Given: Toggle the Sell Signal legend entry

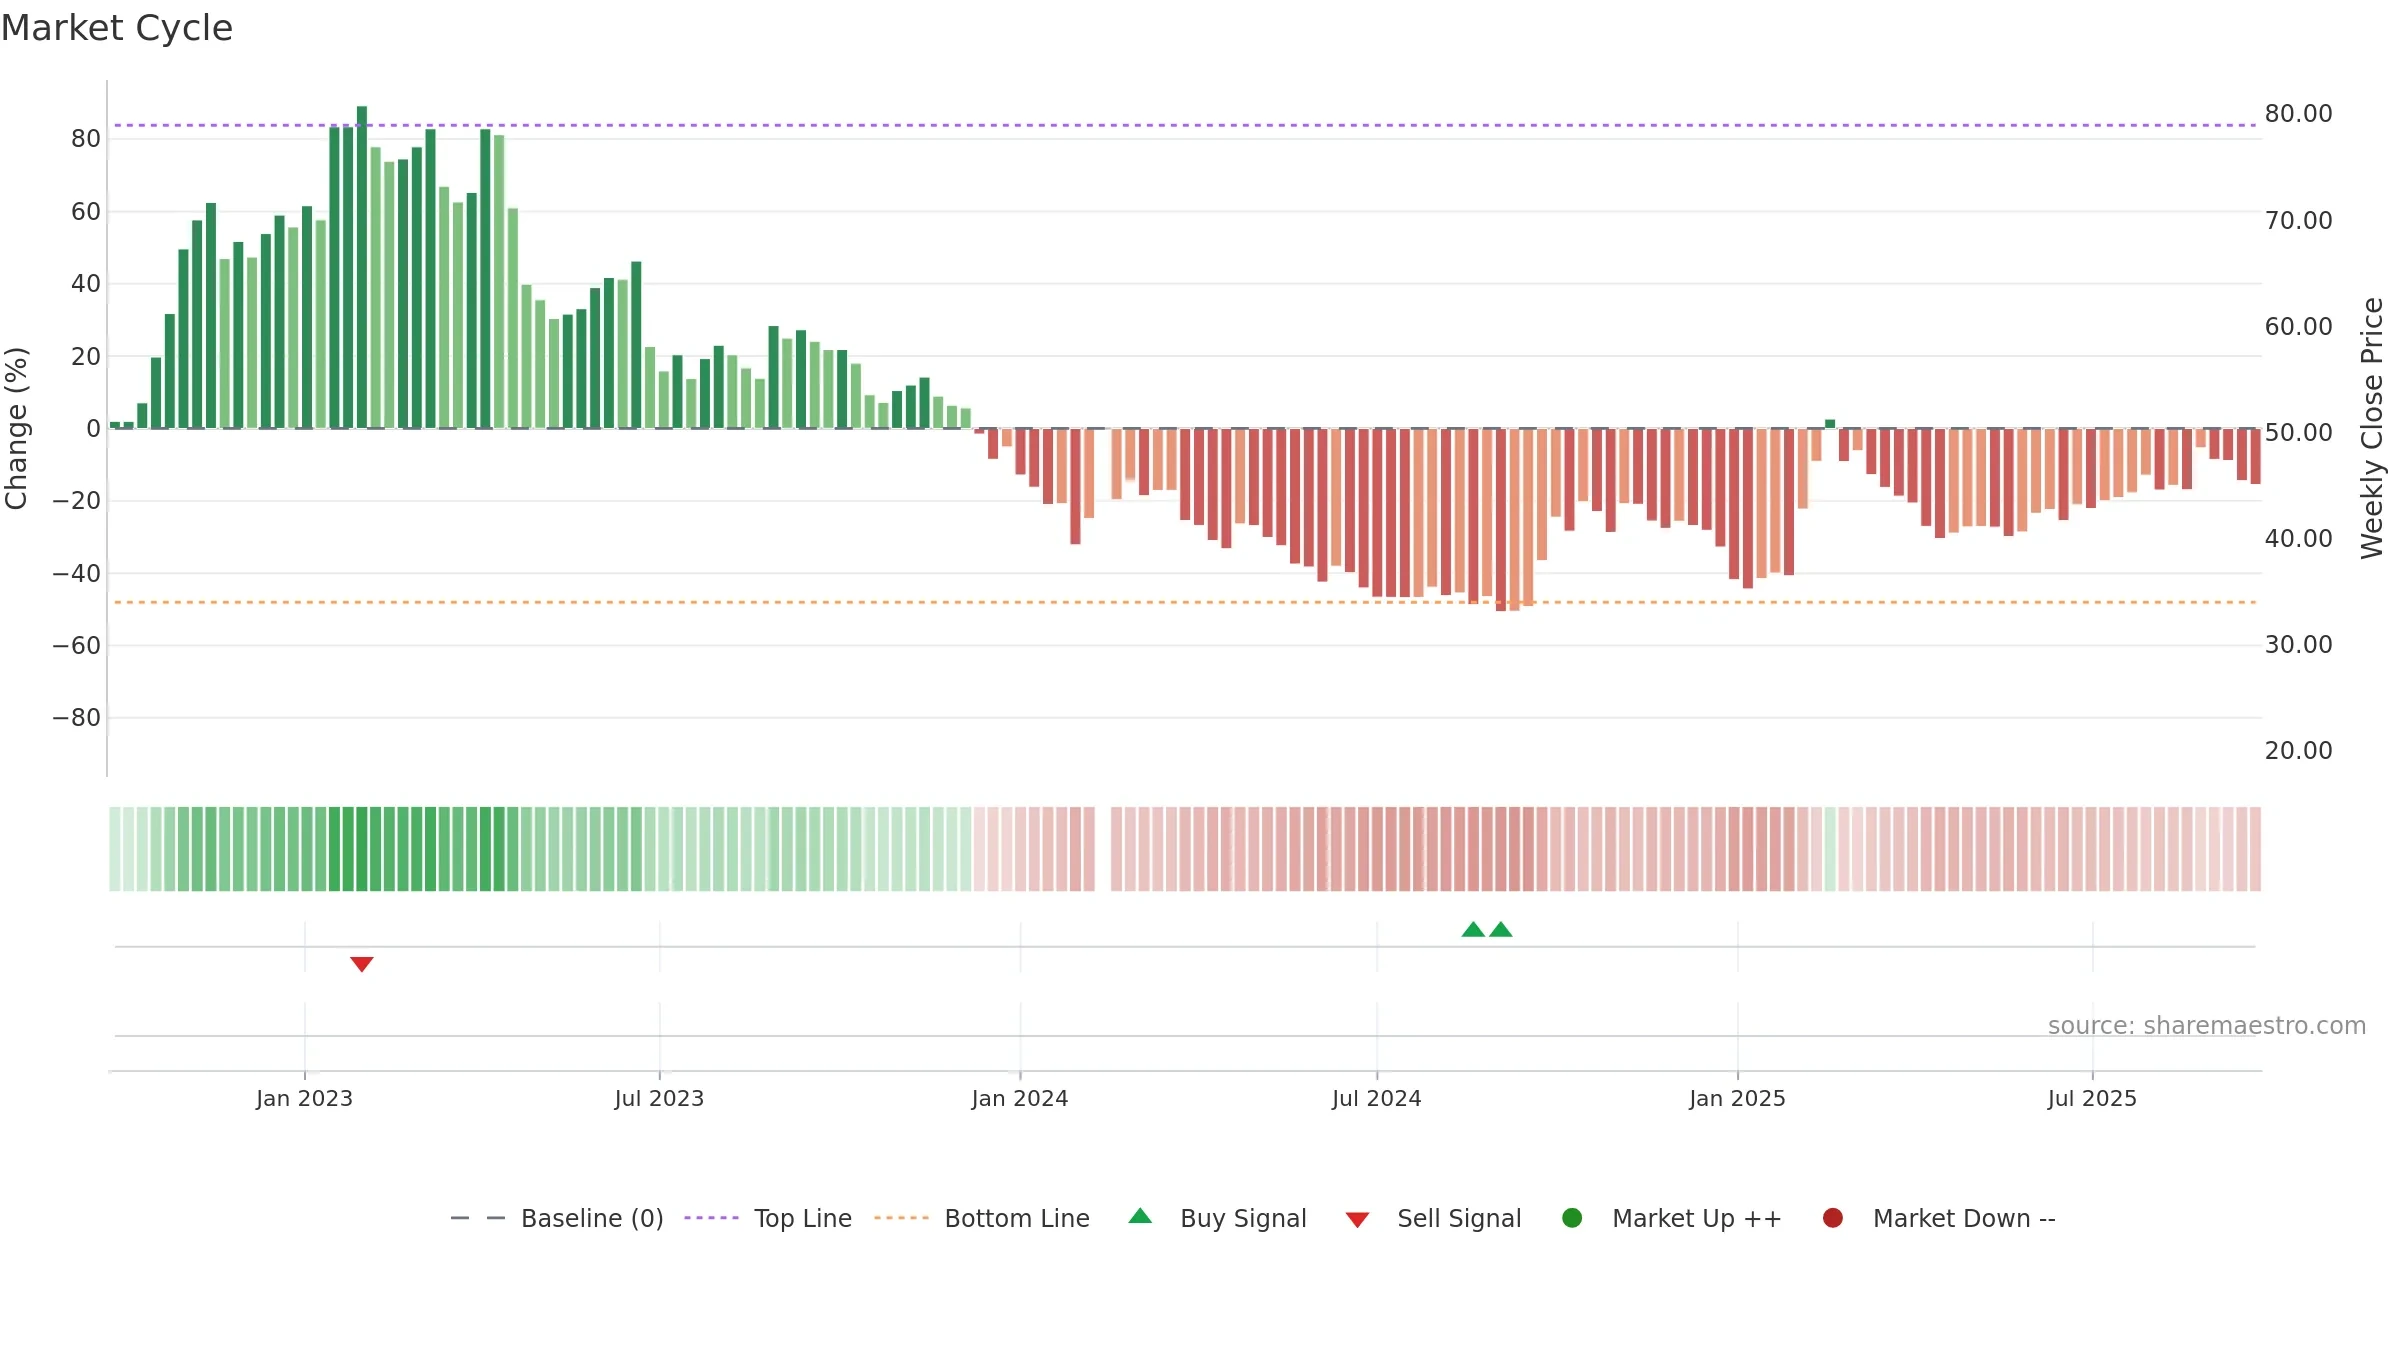Looking at the screenshot, I should coord(1433,1218).
